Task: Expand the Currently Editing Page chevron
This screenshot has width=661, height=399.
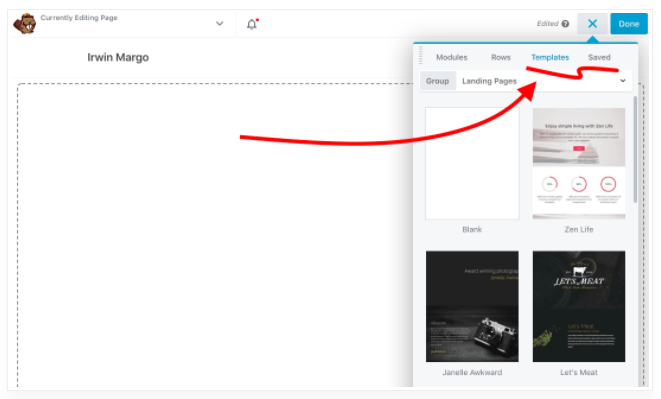Action: tap(220, 23)
